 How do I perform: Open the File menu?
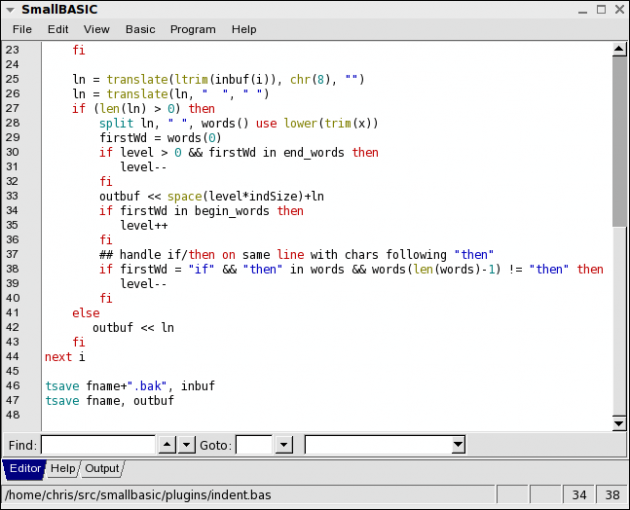point(22,29)
